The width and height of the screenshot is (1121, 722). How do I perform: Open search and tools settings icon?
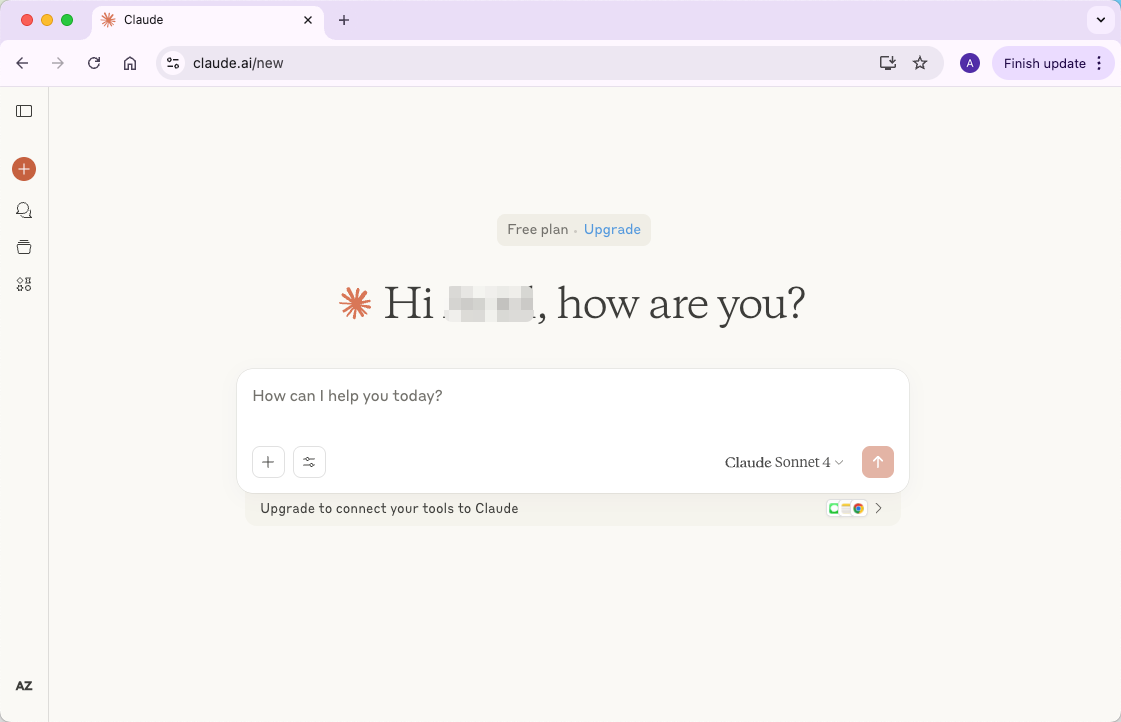tap(309, 462)
